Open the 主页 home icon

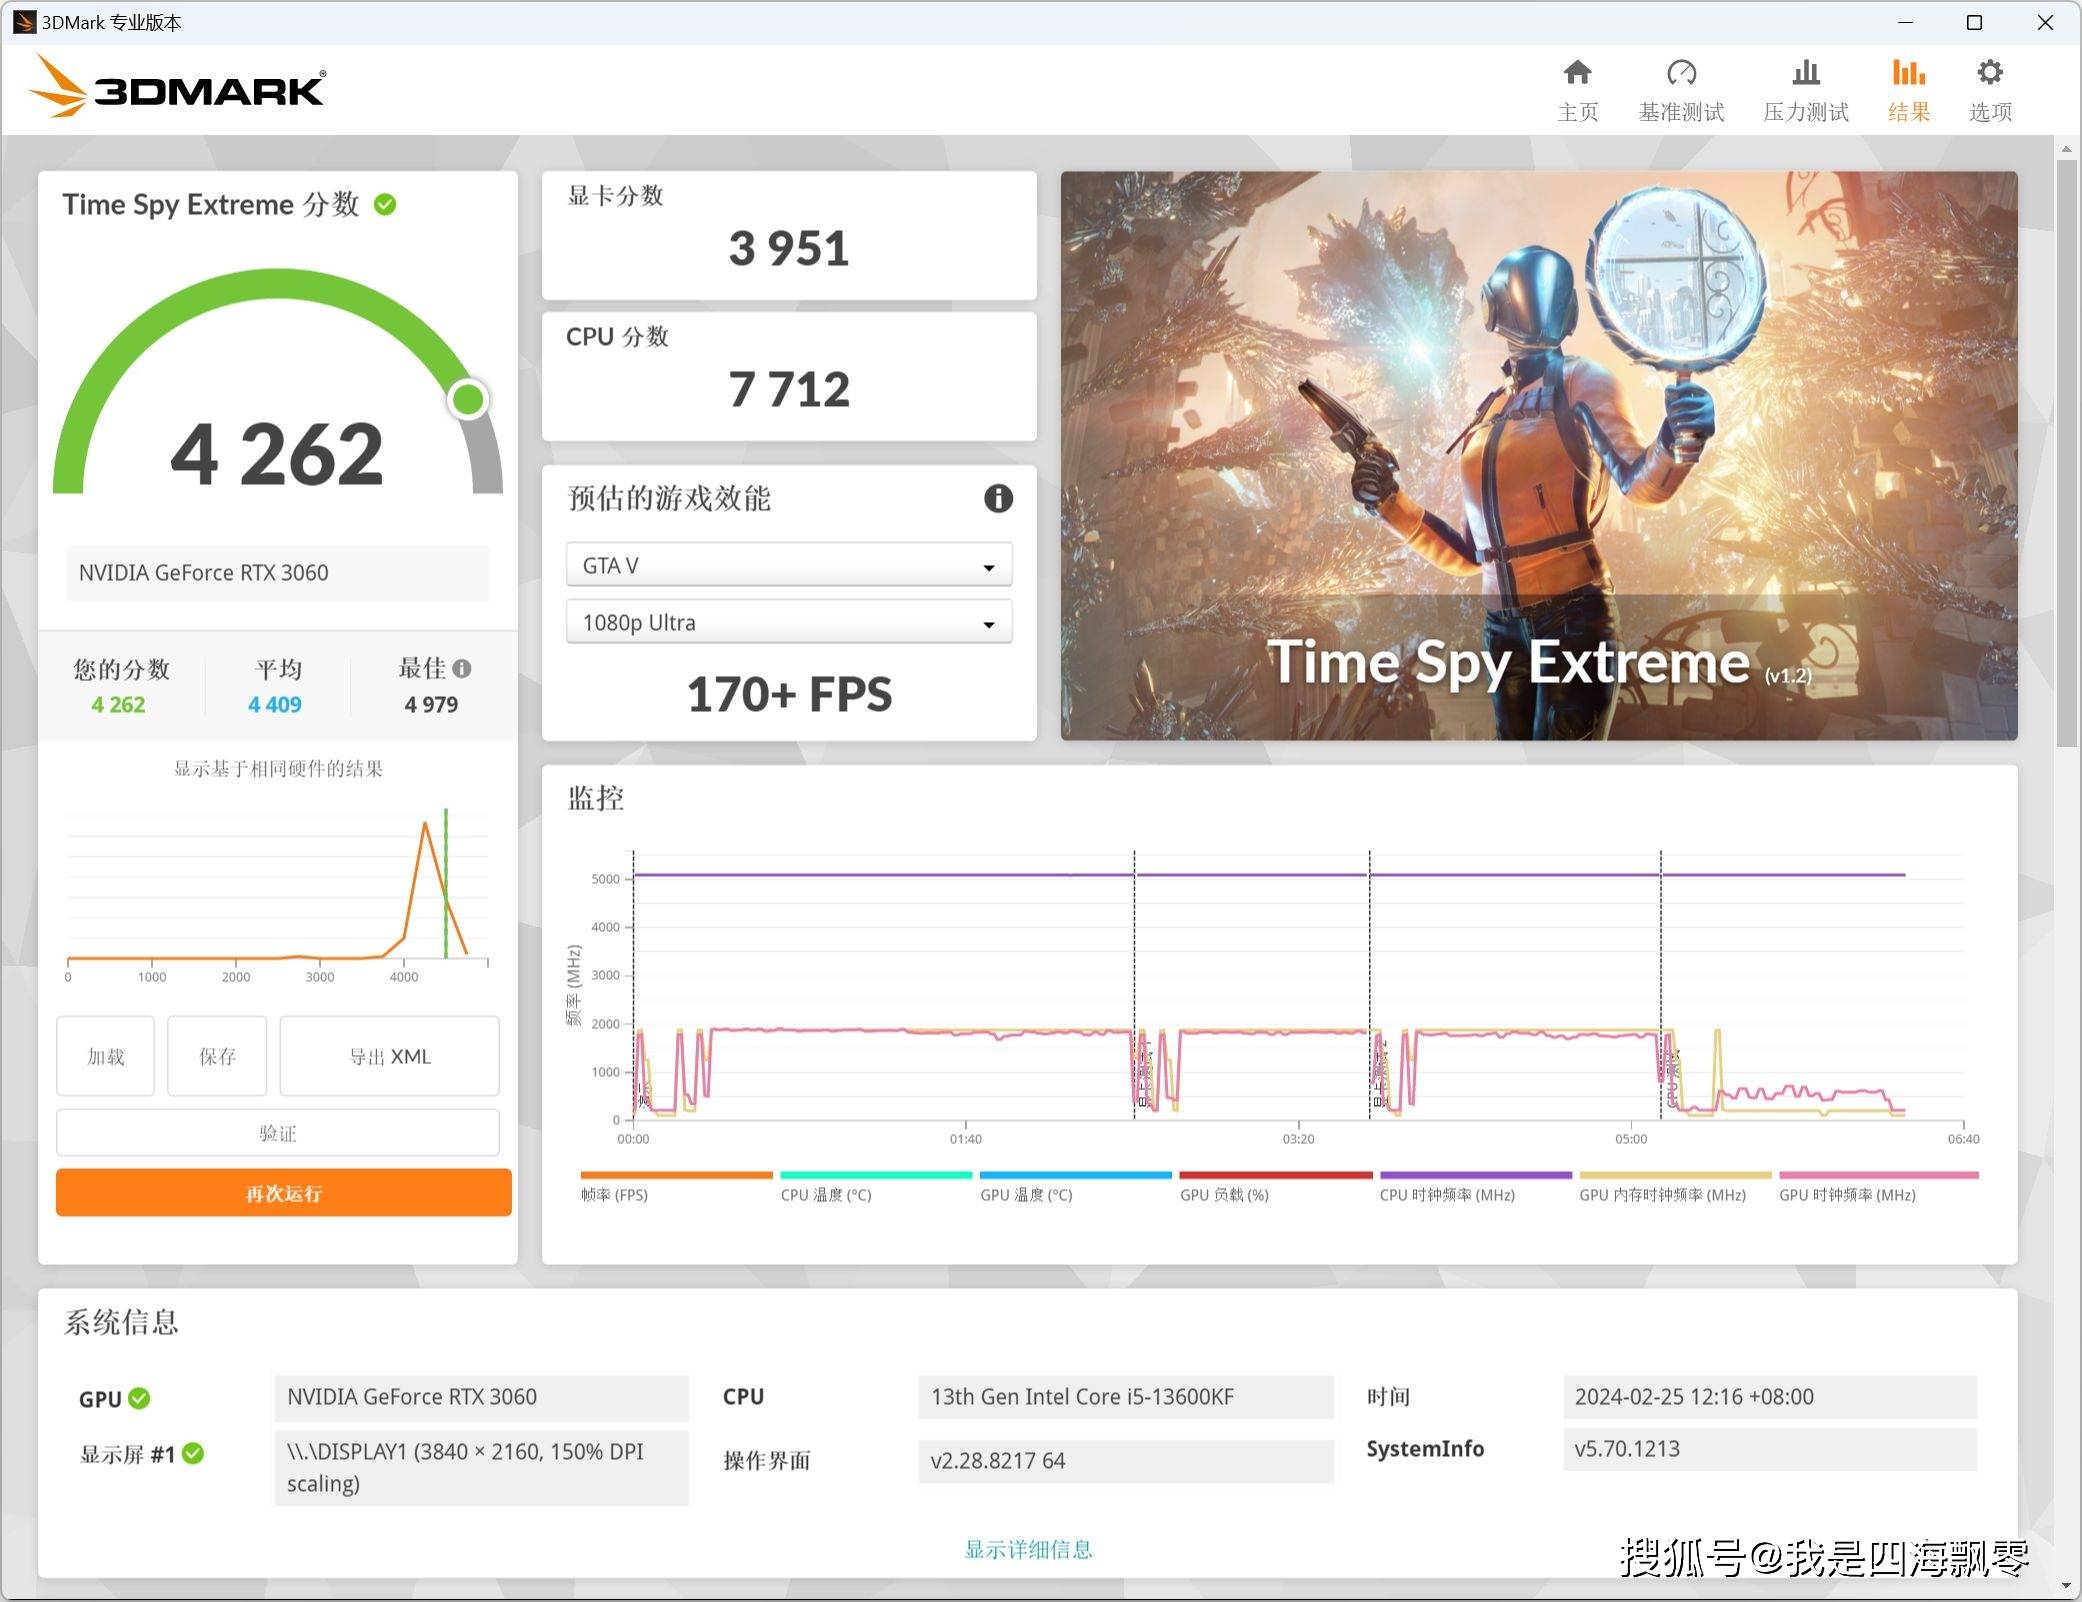click(1578, 88)
